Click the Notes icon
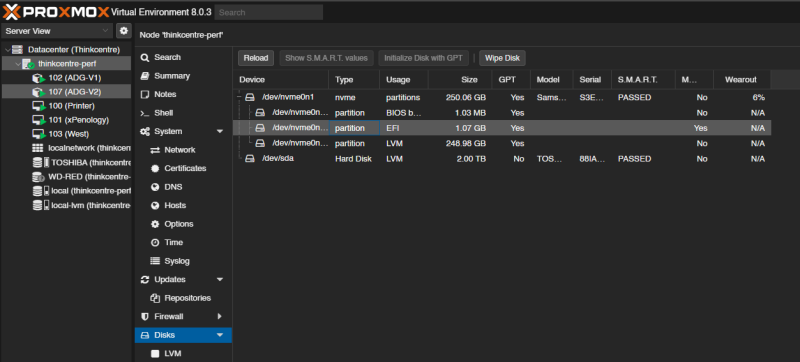800x362 pixels. pyautogui.click(x=145, y=94)
